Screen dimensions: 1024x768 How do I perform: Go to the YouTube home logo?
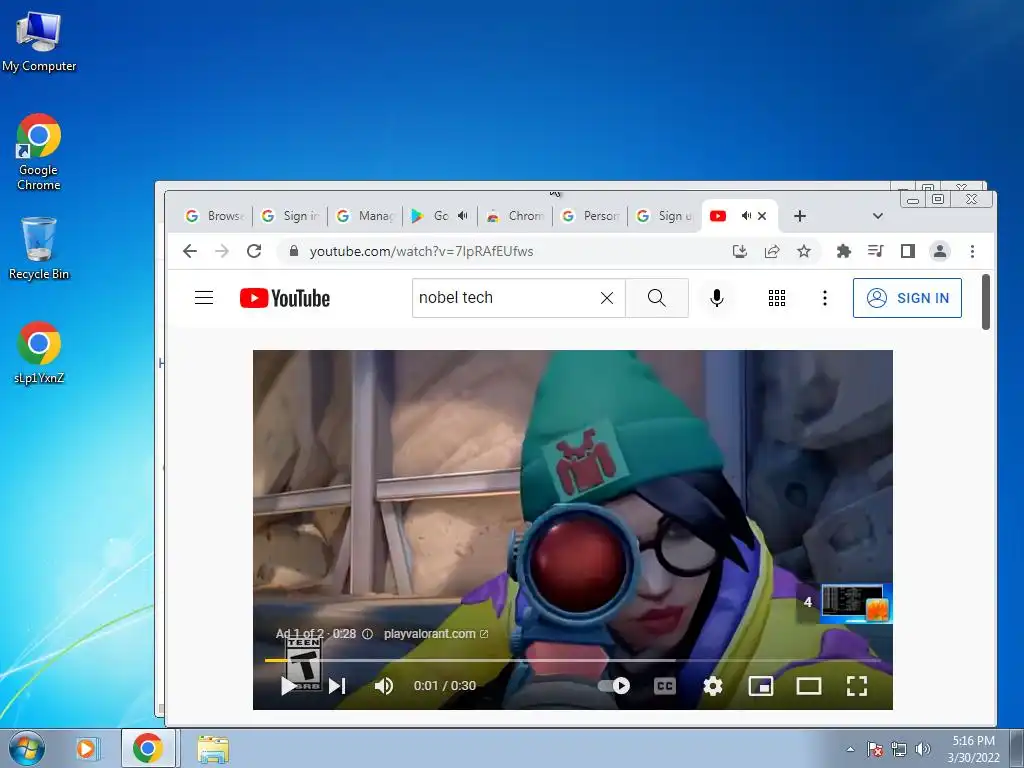coord(285,298)
